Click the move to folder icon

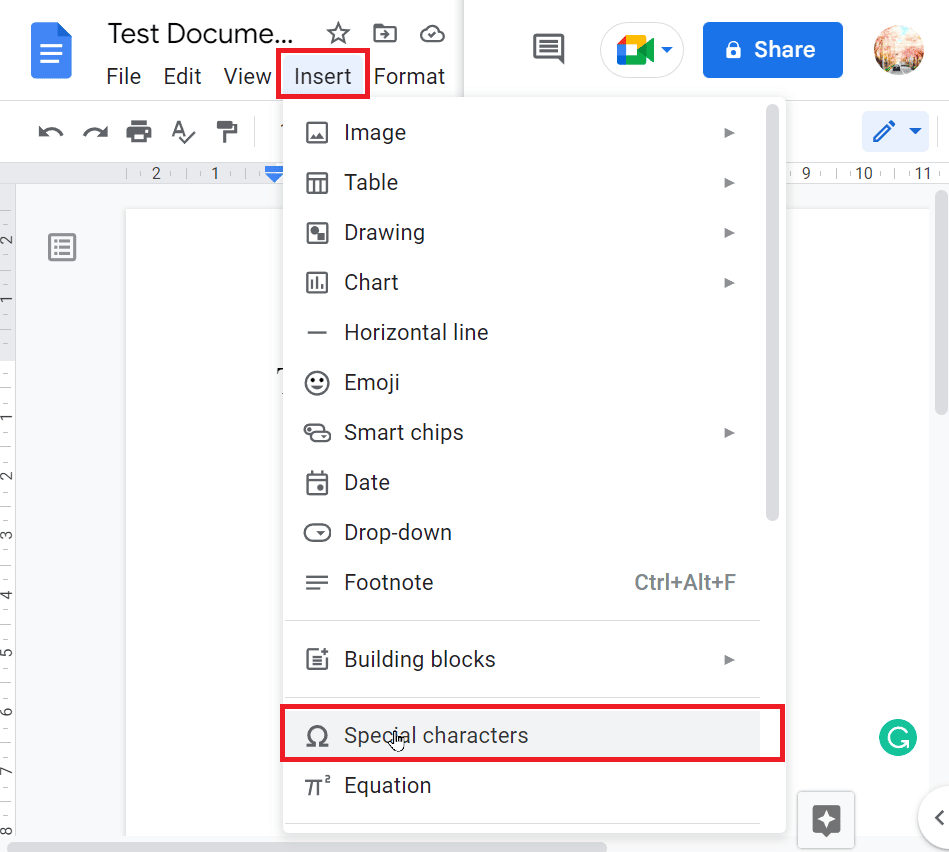385,33
